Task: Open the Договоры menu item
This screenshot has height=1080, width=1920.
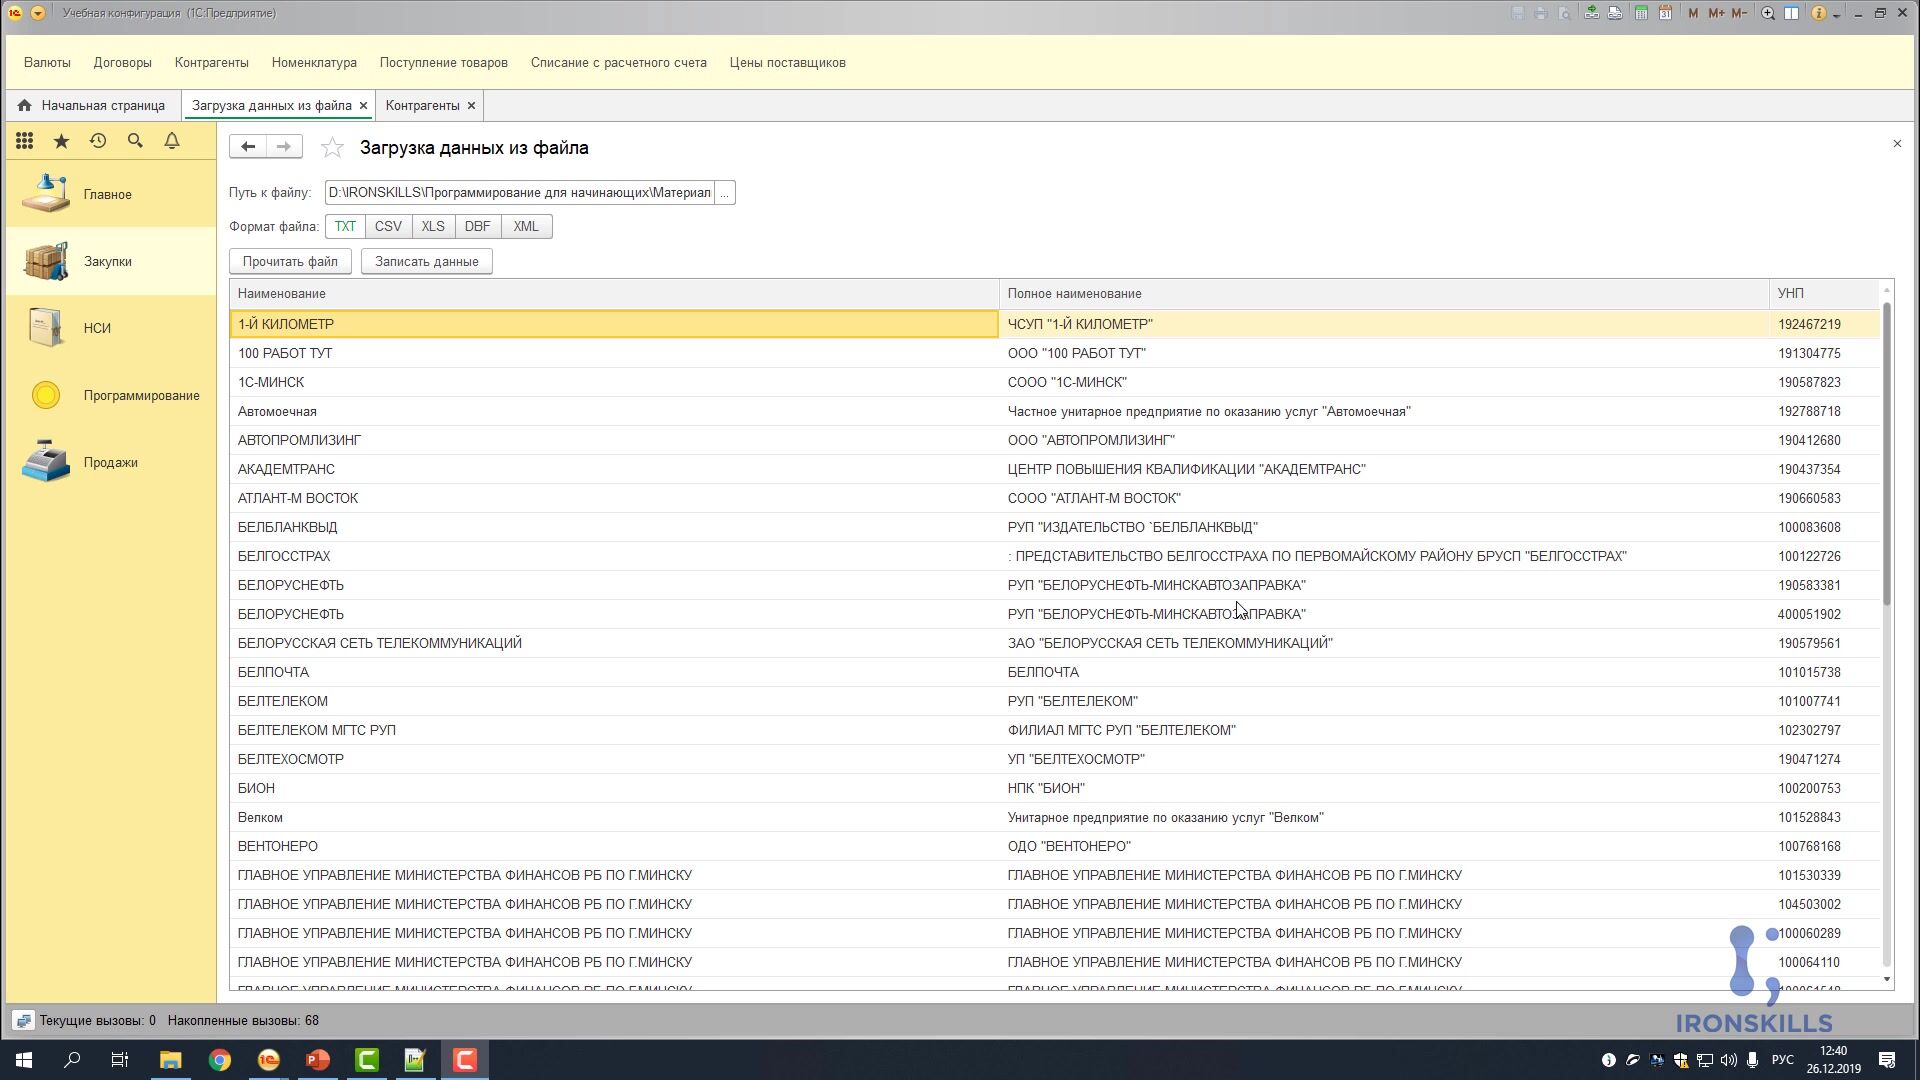Action: point(123,62)
